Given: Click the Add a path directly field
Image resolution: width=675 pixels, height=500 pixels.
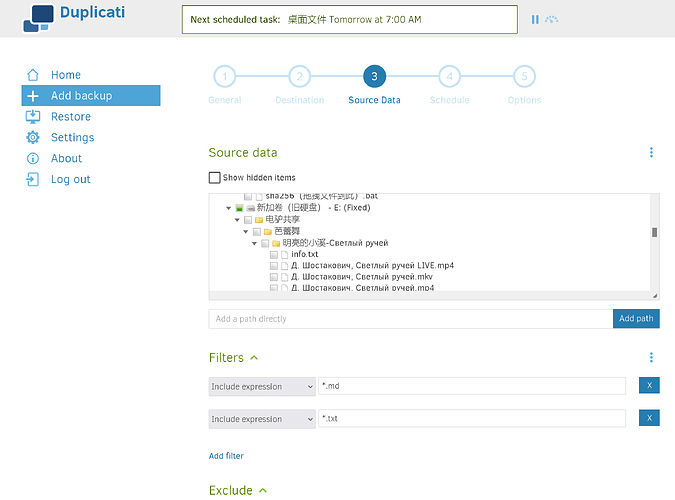Looking at the screenshot, I should pyautogui.click(x=411, y=319).
